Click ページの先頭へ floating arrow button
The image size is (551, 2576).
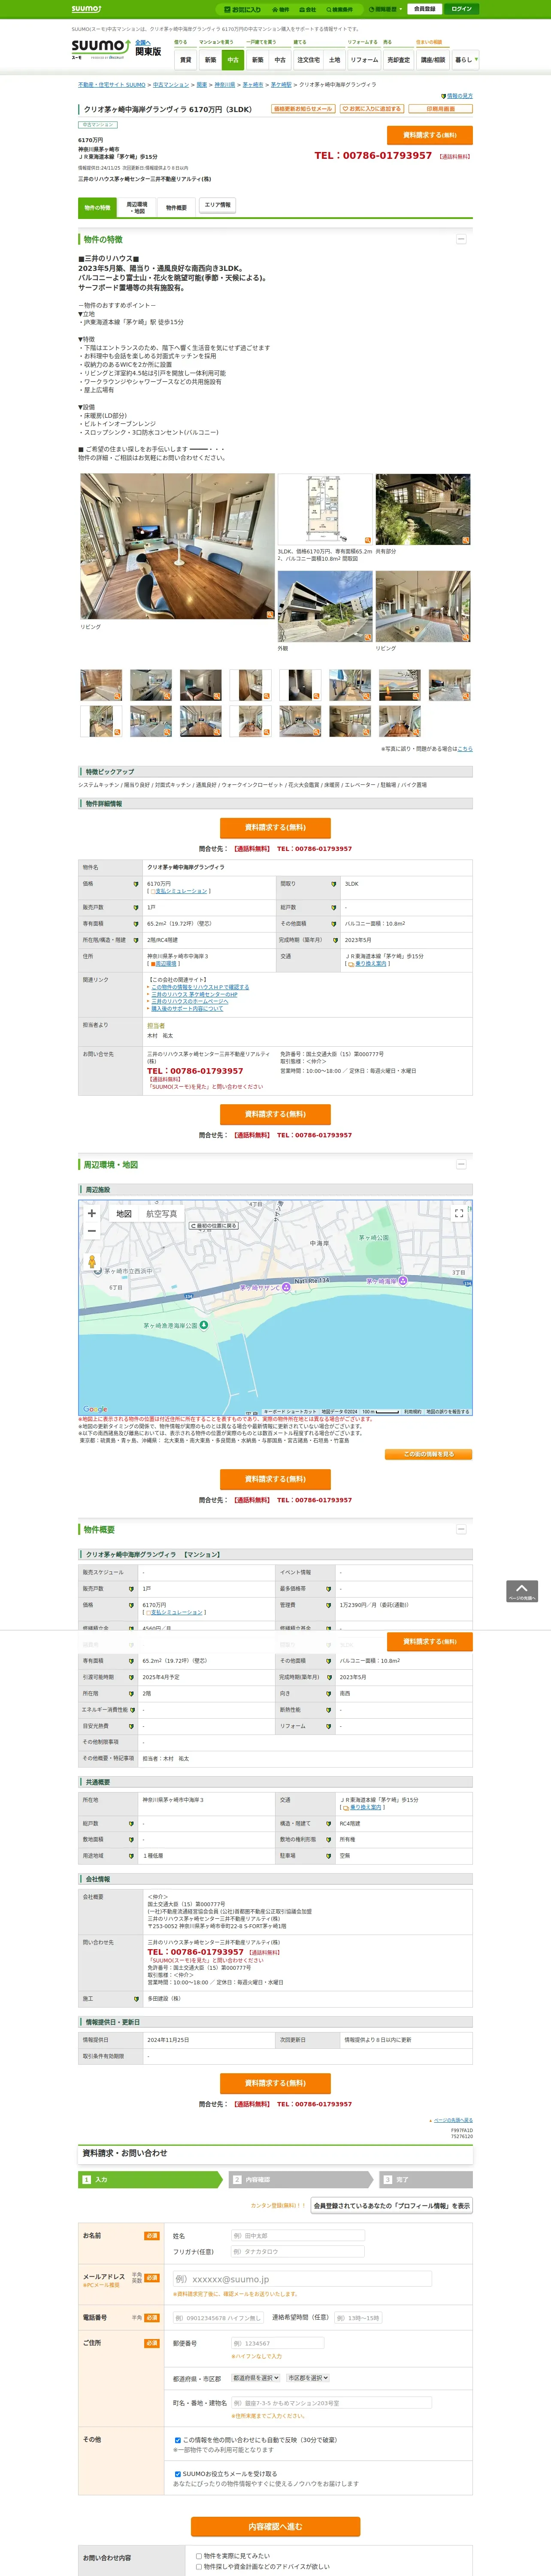(x=522, y=1591)
